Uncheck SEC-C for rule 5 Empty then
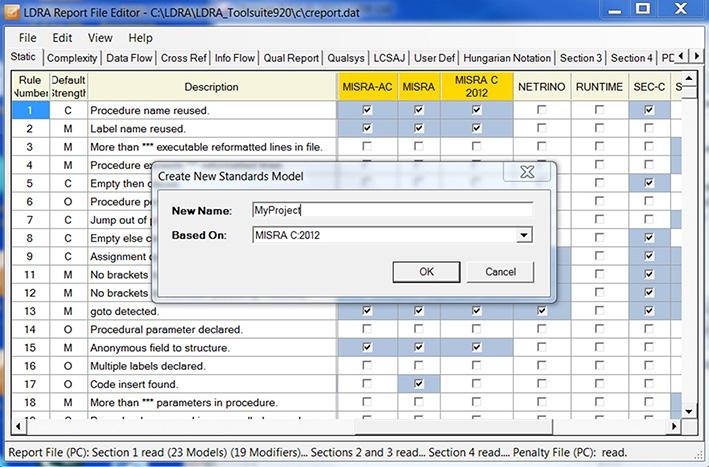The width and height of the screenshot is (709, 467). tap(649, 183)
